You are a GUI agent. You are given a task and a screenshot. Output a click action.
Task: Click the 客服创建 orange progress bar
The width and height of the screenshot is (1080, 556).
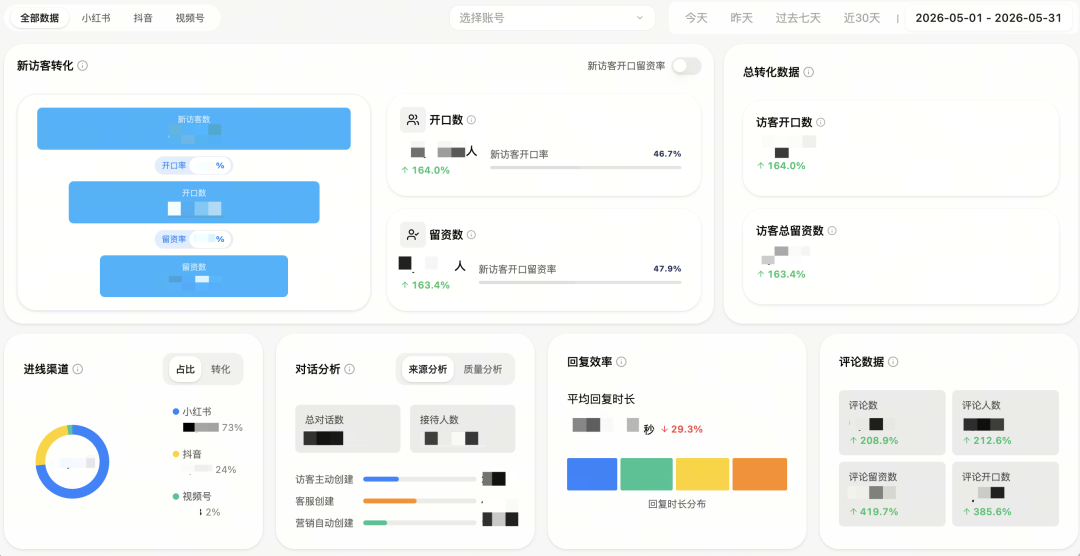coord(419,501)
